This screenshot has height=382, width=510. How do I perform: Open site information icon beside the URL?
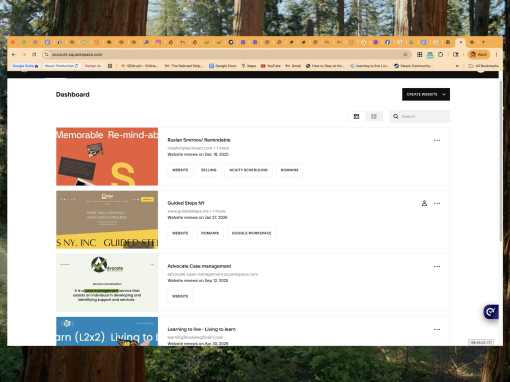pos(47,54)
